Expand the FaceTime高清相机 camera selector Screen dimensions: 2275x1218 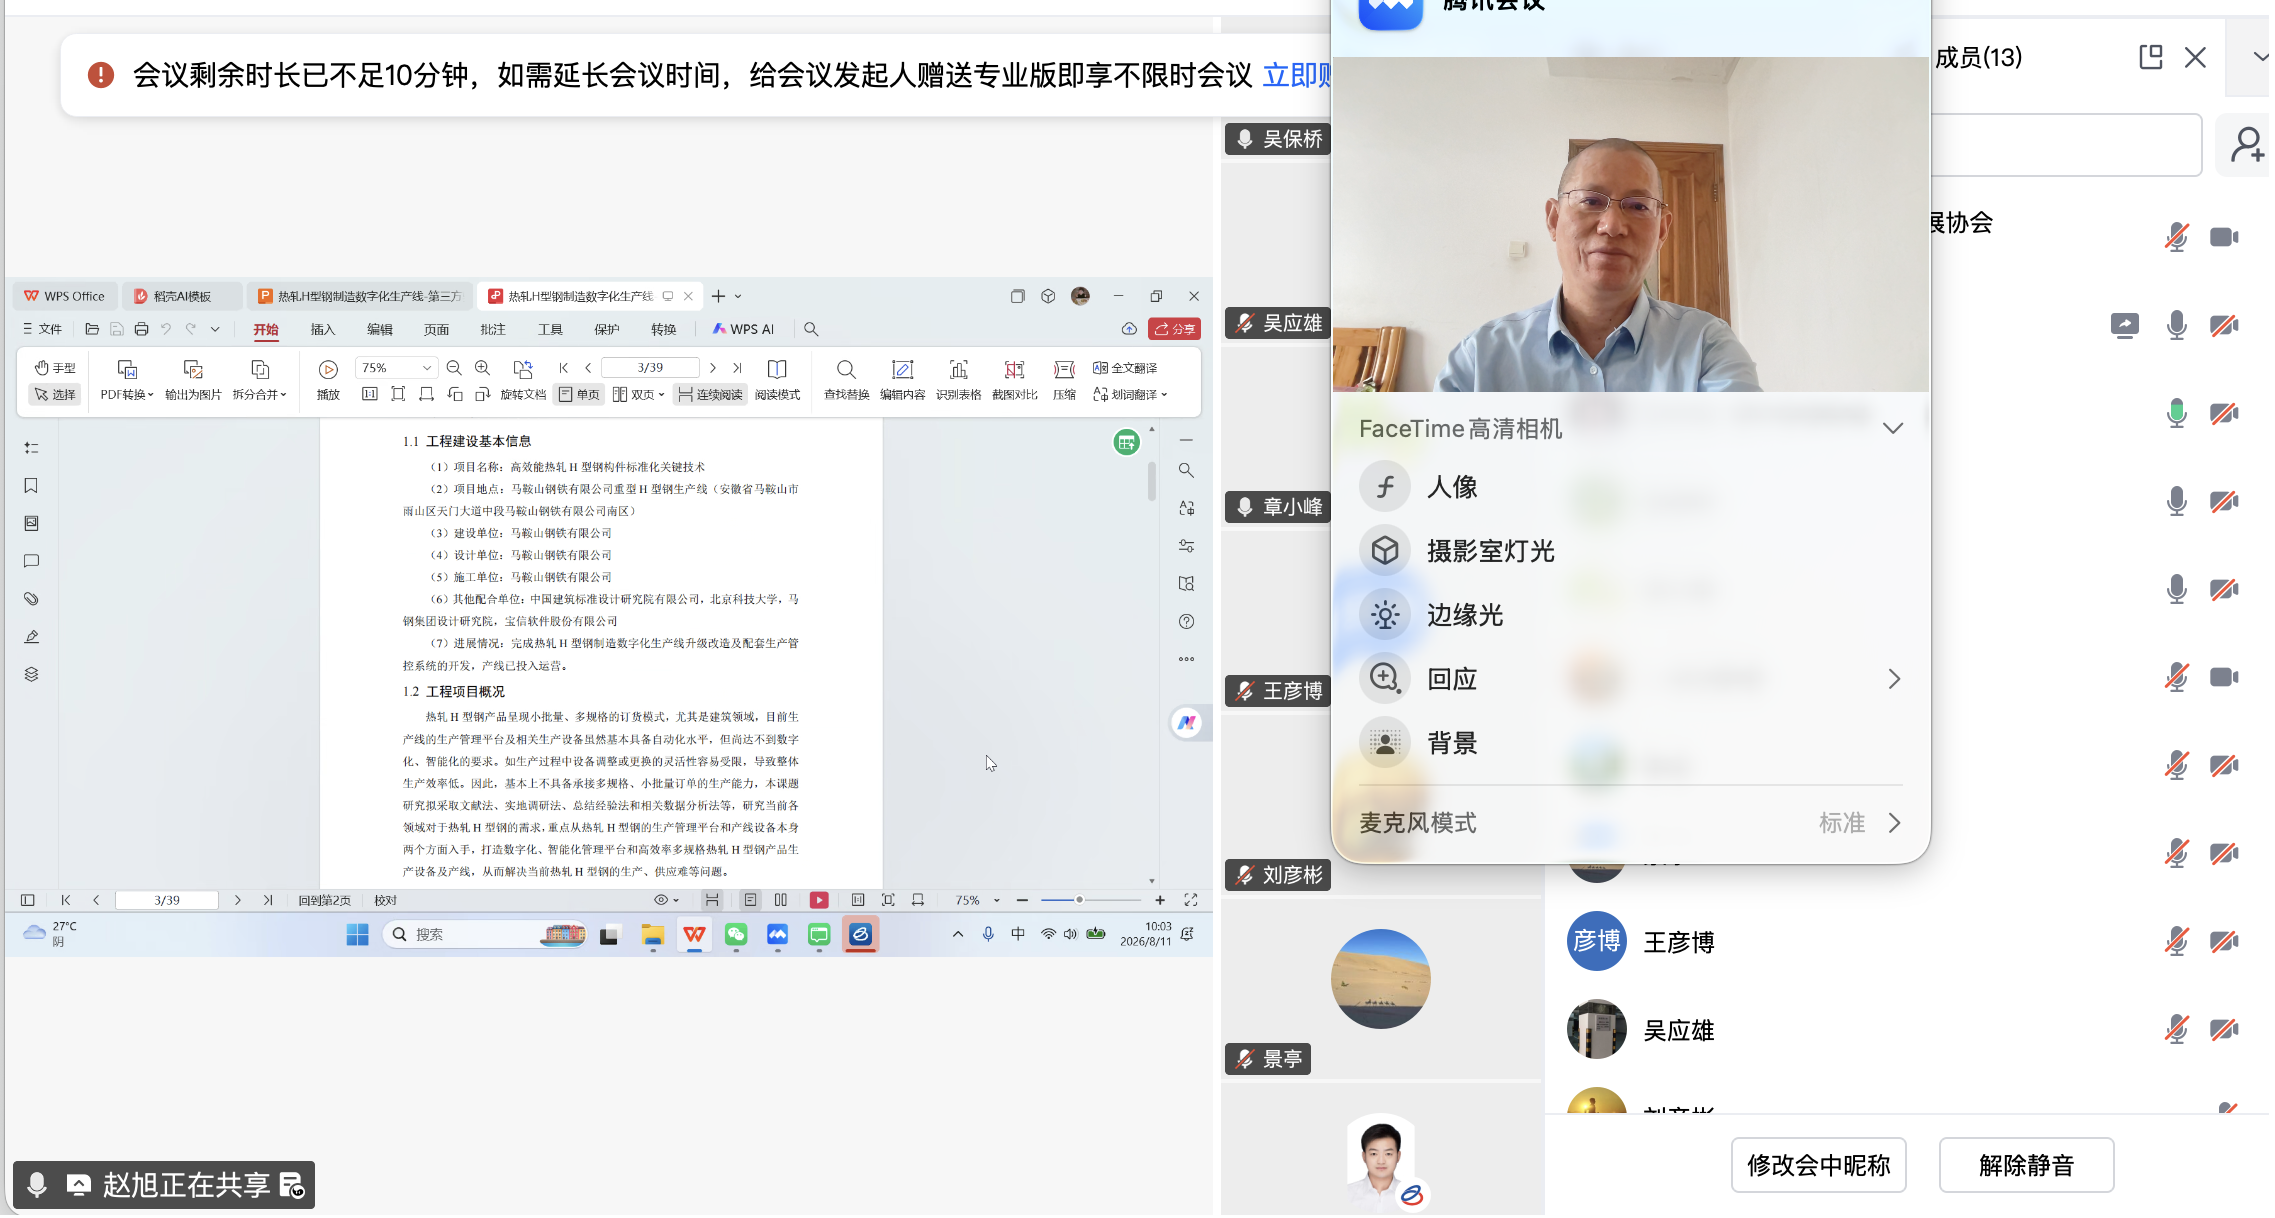point(1892,428)
